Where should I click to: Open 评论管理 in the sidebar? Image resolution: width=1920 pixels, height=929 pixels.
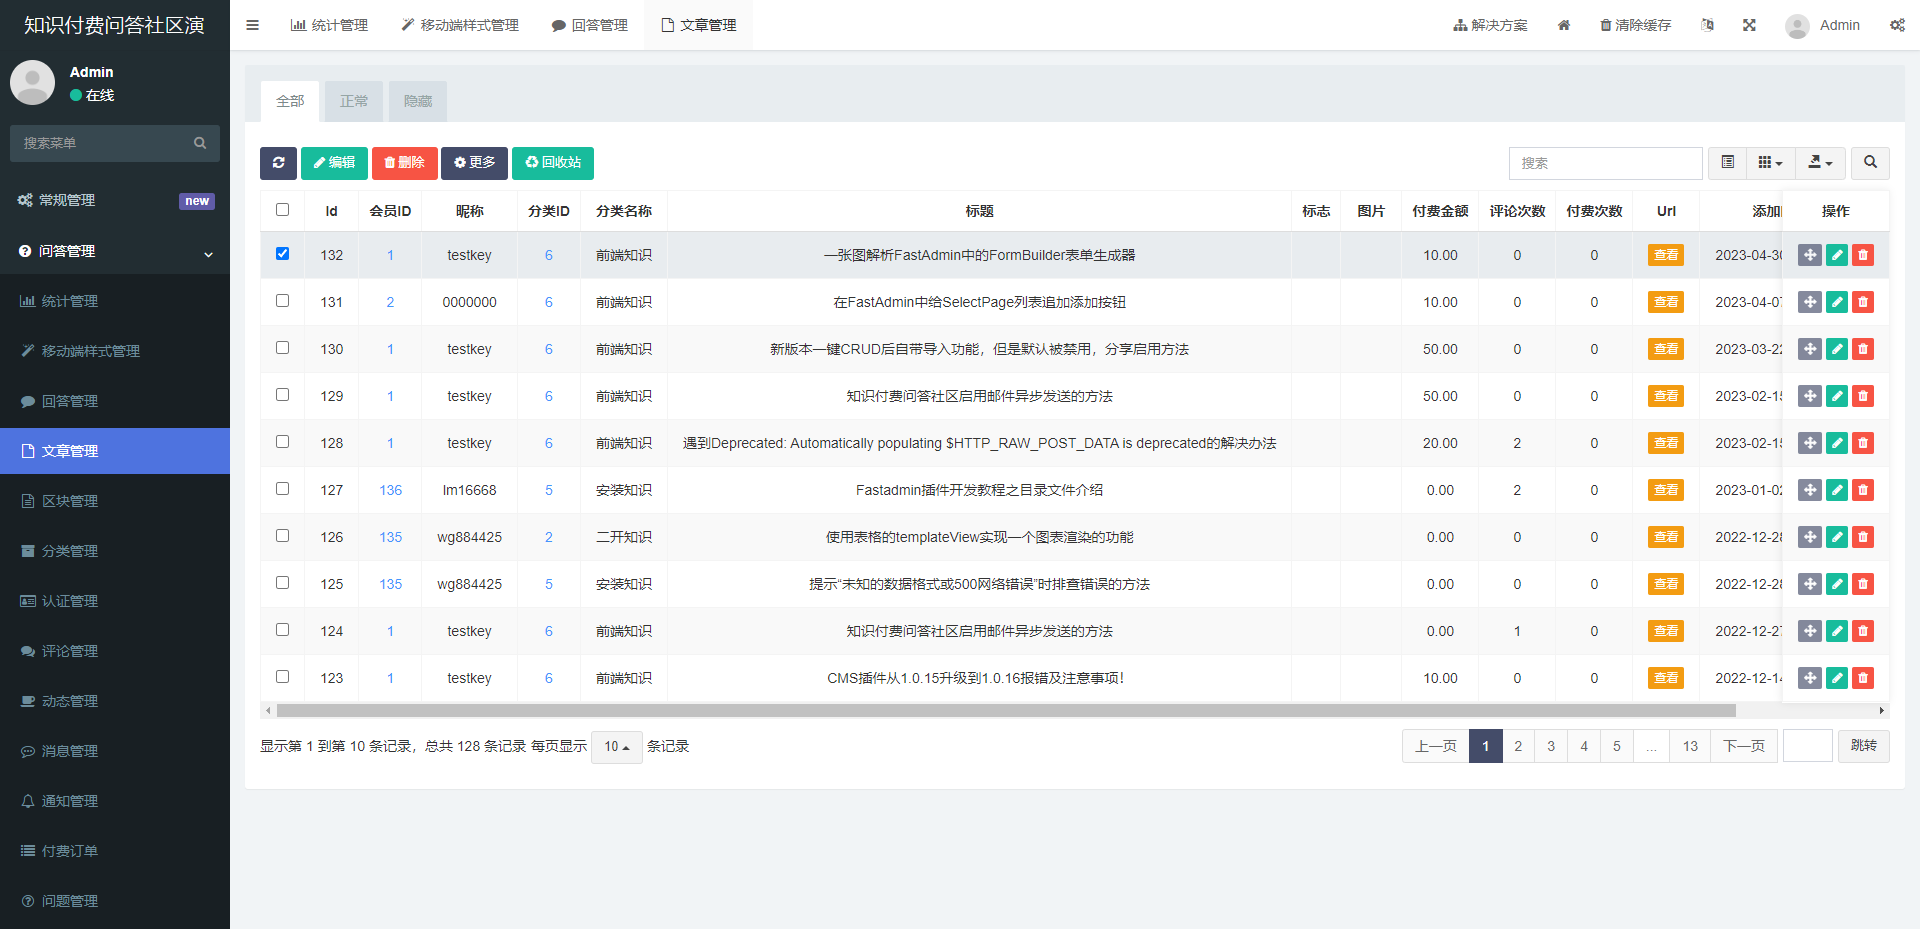70,651
